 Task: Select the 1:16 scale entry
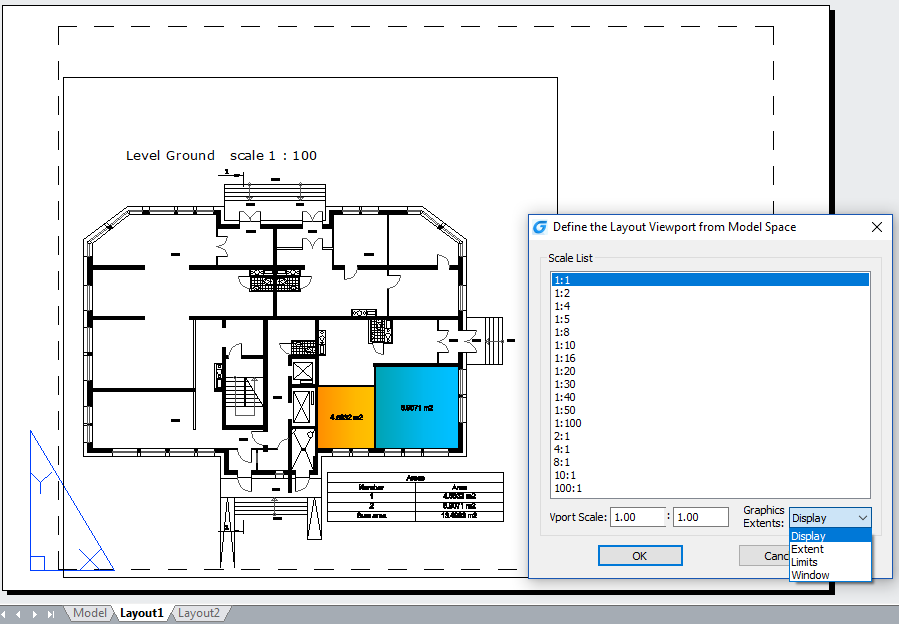tap(710, 358)
